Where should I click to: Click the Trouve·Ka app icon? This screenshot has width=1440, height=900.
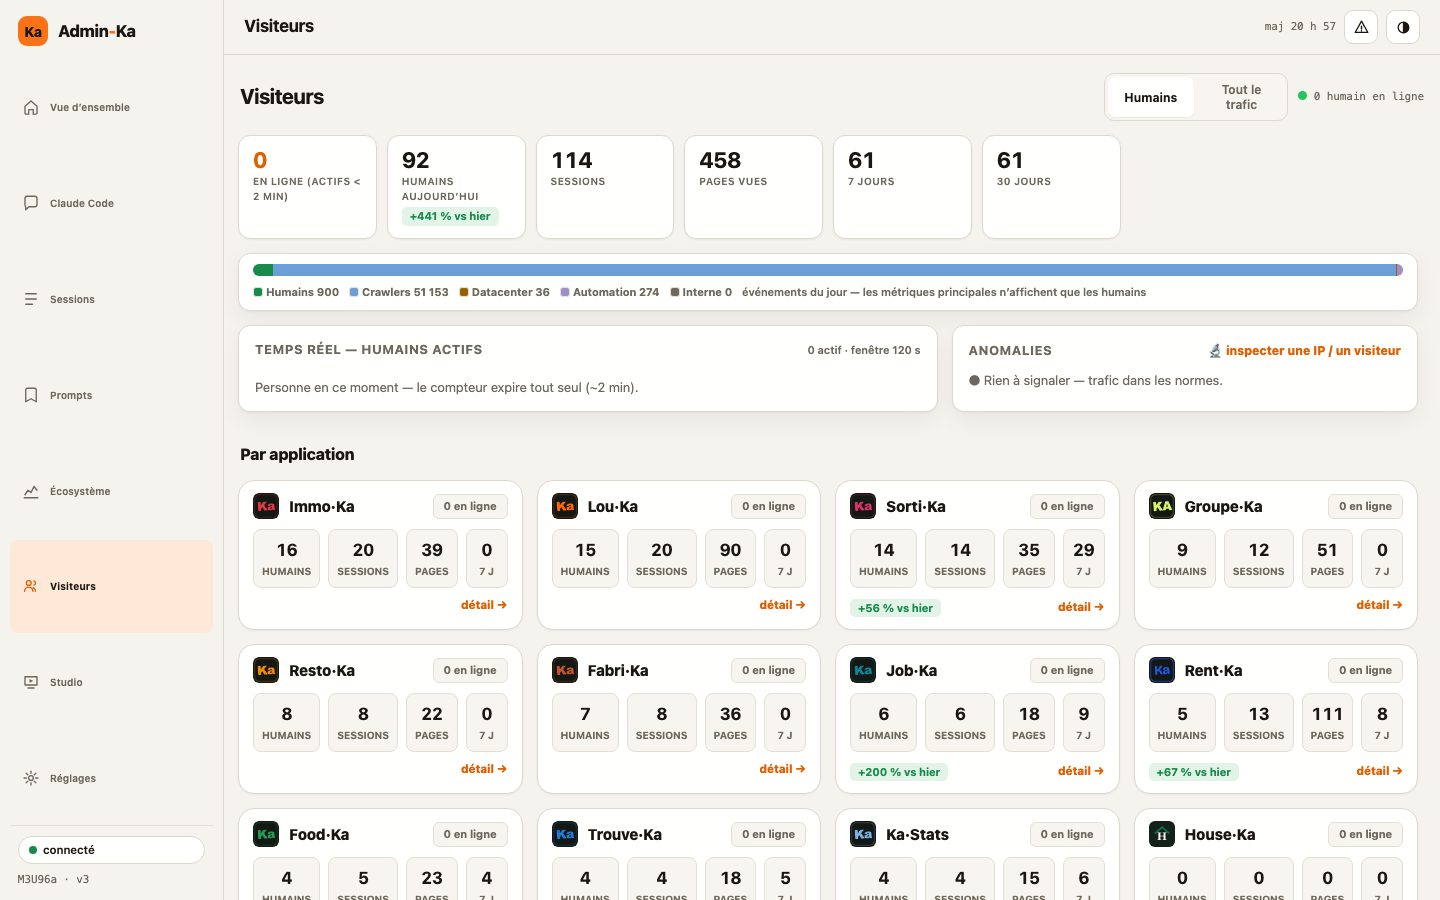[x=565, y=834]
